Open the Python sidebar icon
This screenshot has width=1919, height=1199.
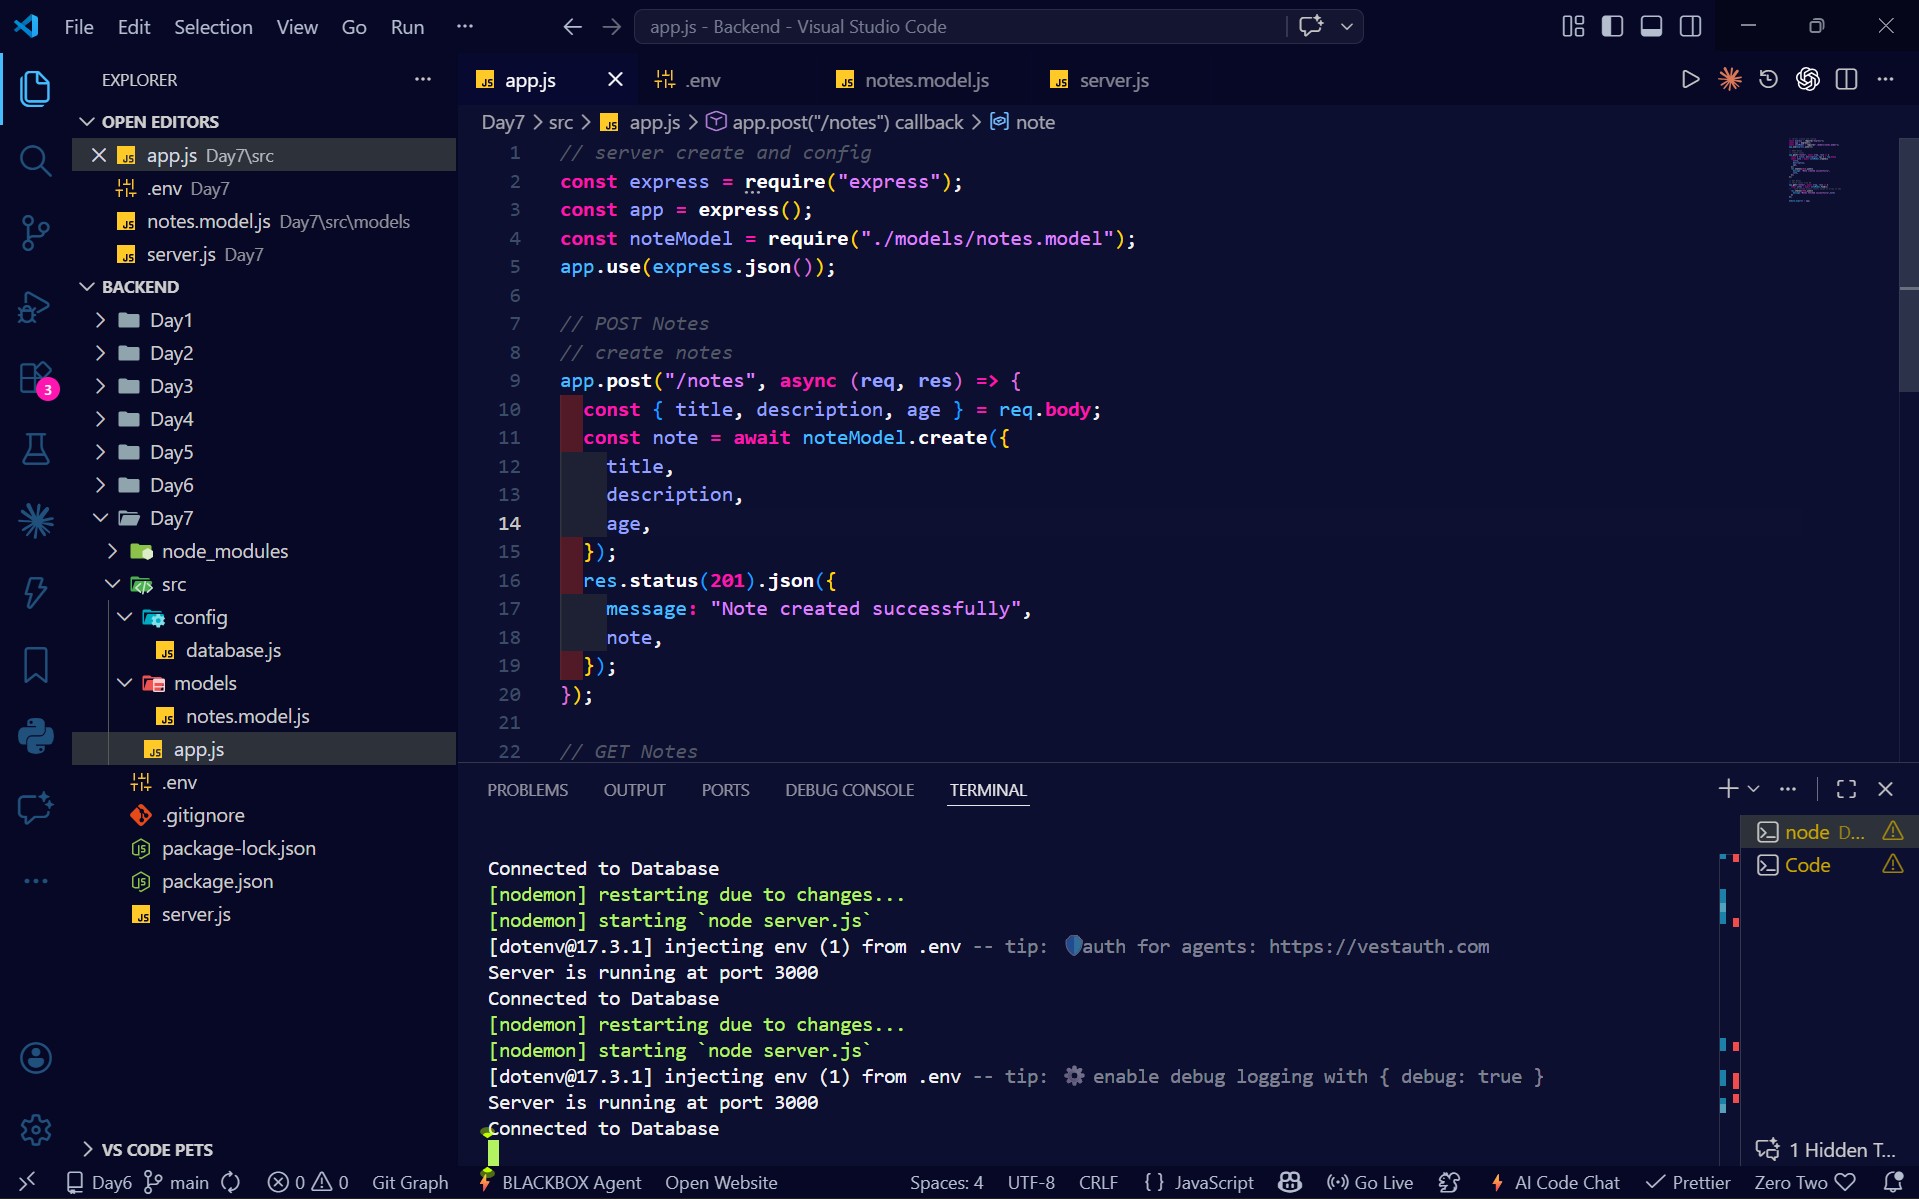(x=35, y=737)
